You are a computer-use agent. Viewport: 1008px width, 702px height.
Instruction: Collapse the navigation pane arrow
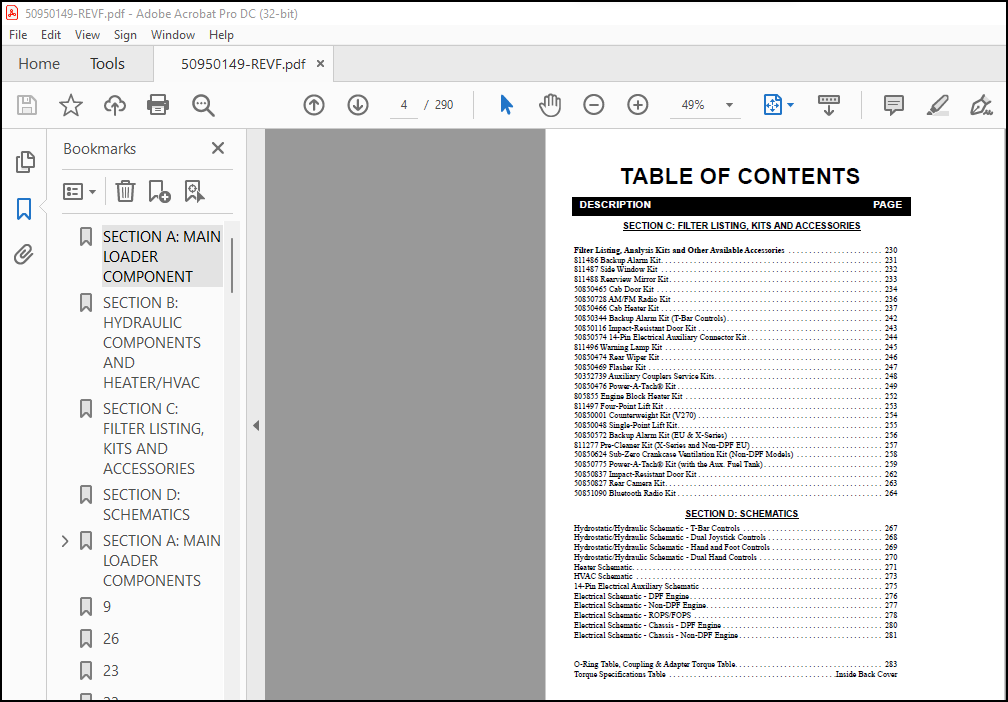click(256, 426)
